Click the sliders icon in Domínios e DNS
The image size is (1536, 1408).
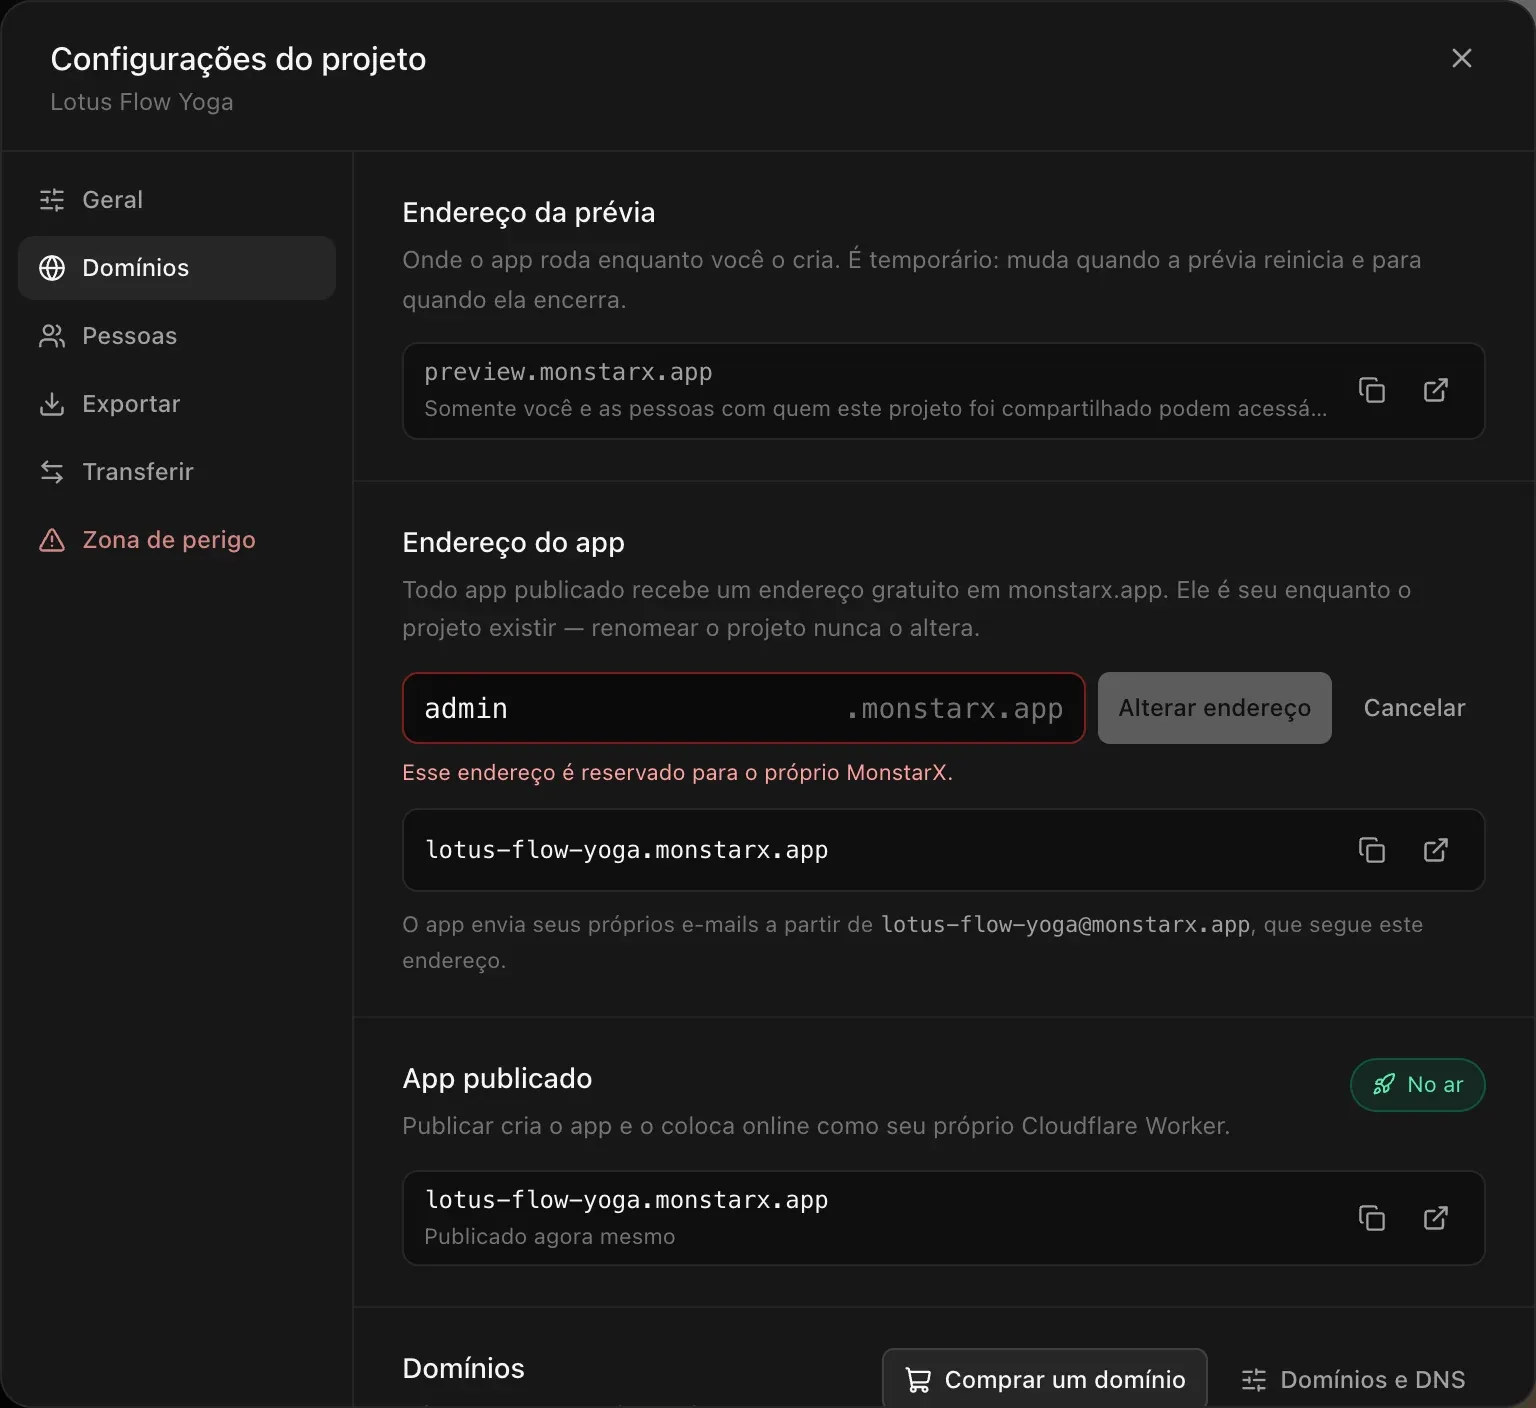pos(1254,1380)
